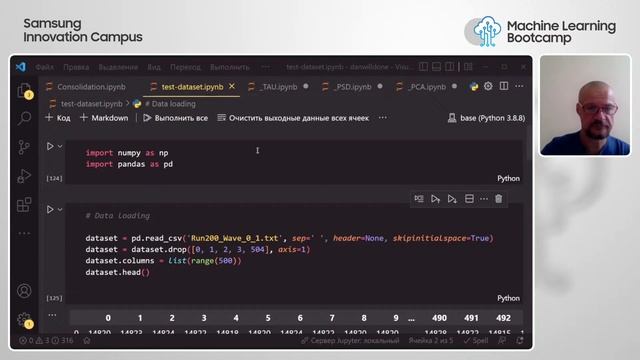Run cell by line in cell toolbar
This screenshot has width=640, height=360.
pyautogui.click(x=419, y=199)
